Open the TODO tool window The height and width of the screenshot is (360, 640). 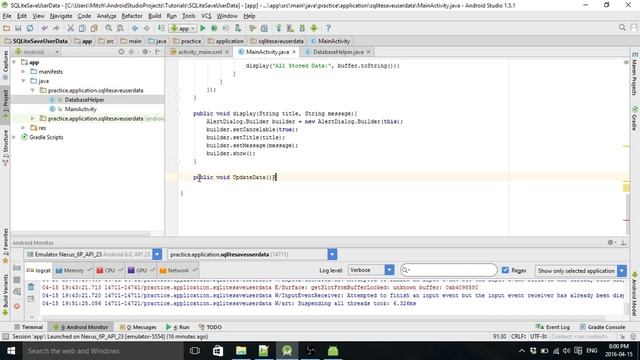tap(210, 327)
